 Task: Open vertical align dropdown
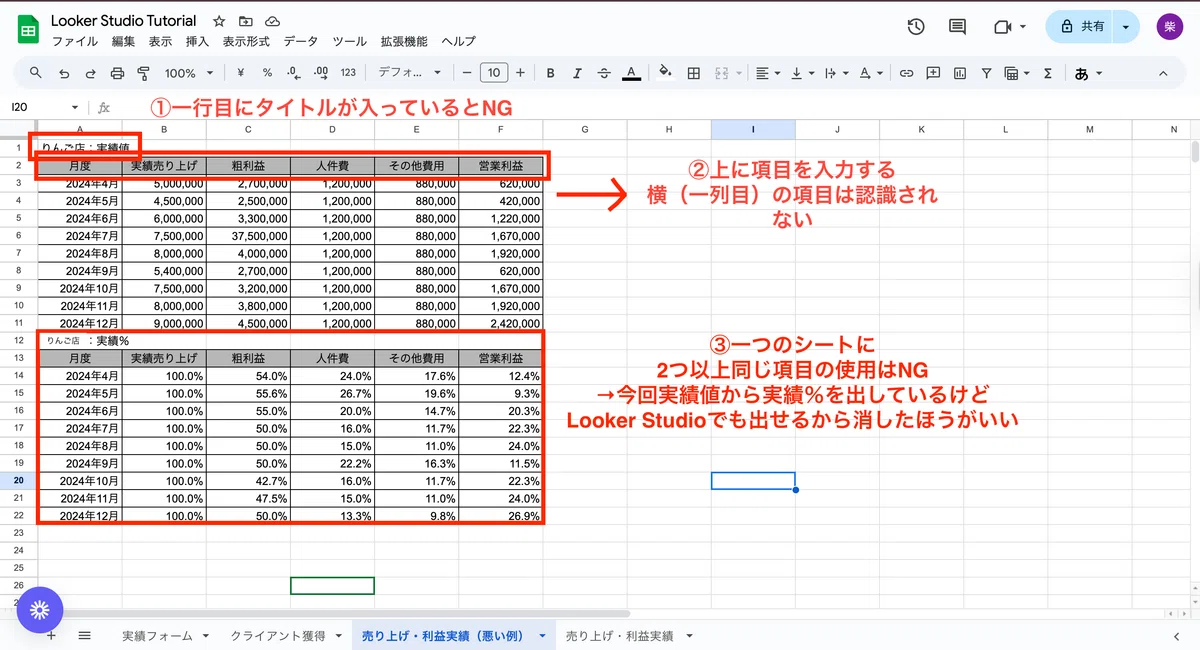point(802,73)
